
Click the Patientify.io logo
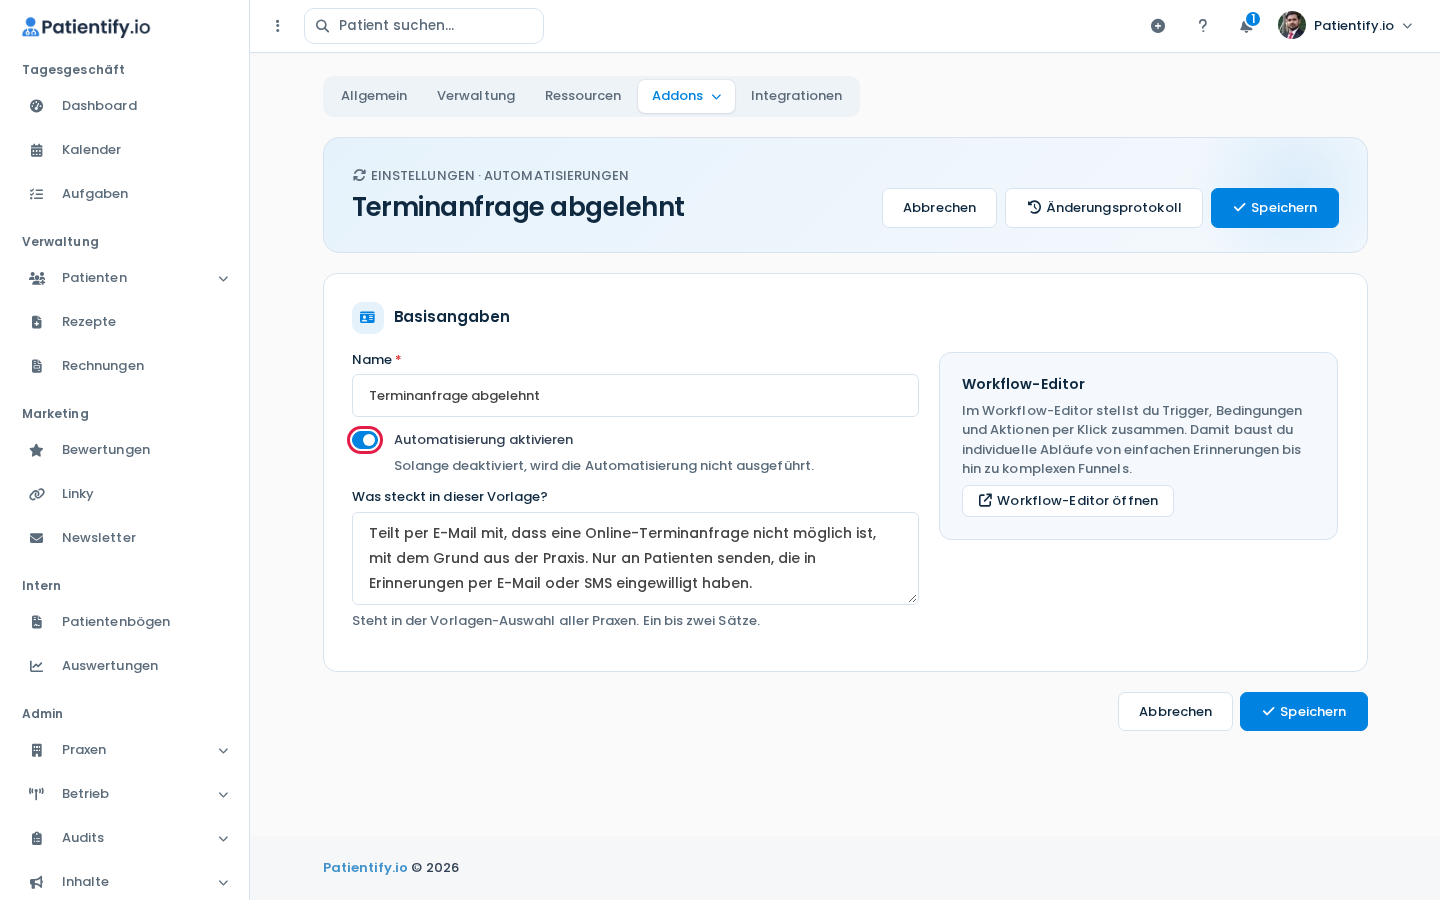coord(86,27)
